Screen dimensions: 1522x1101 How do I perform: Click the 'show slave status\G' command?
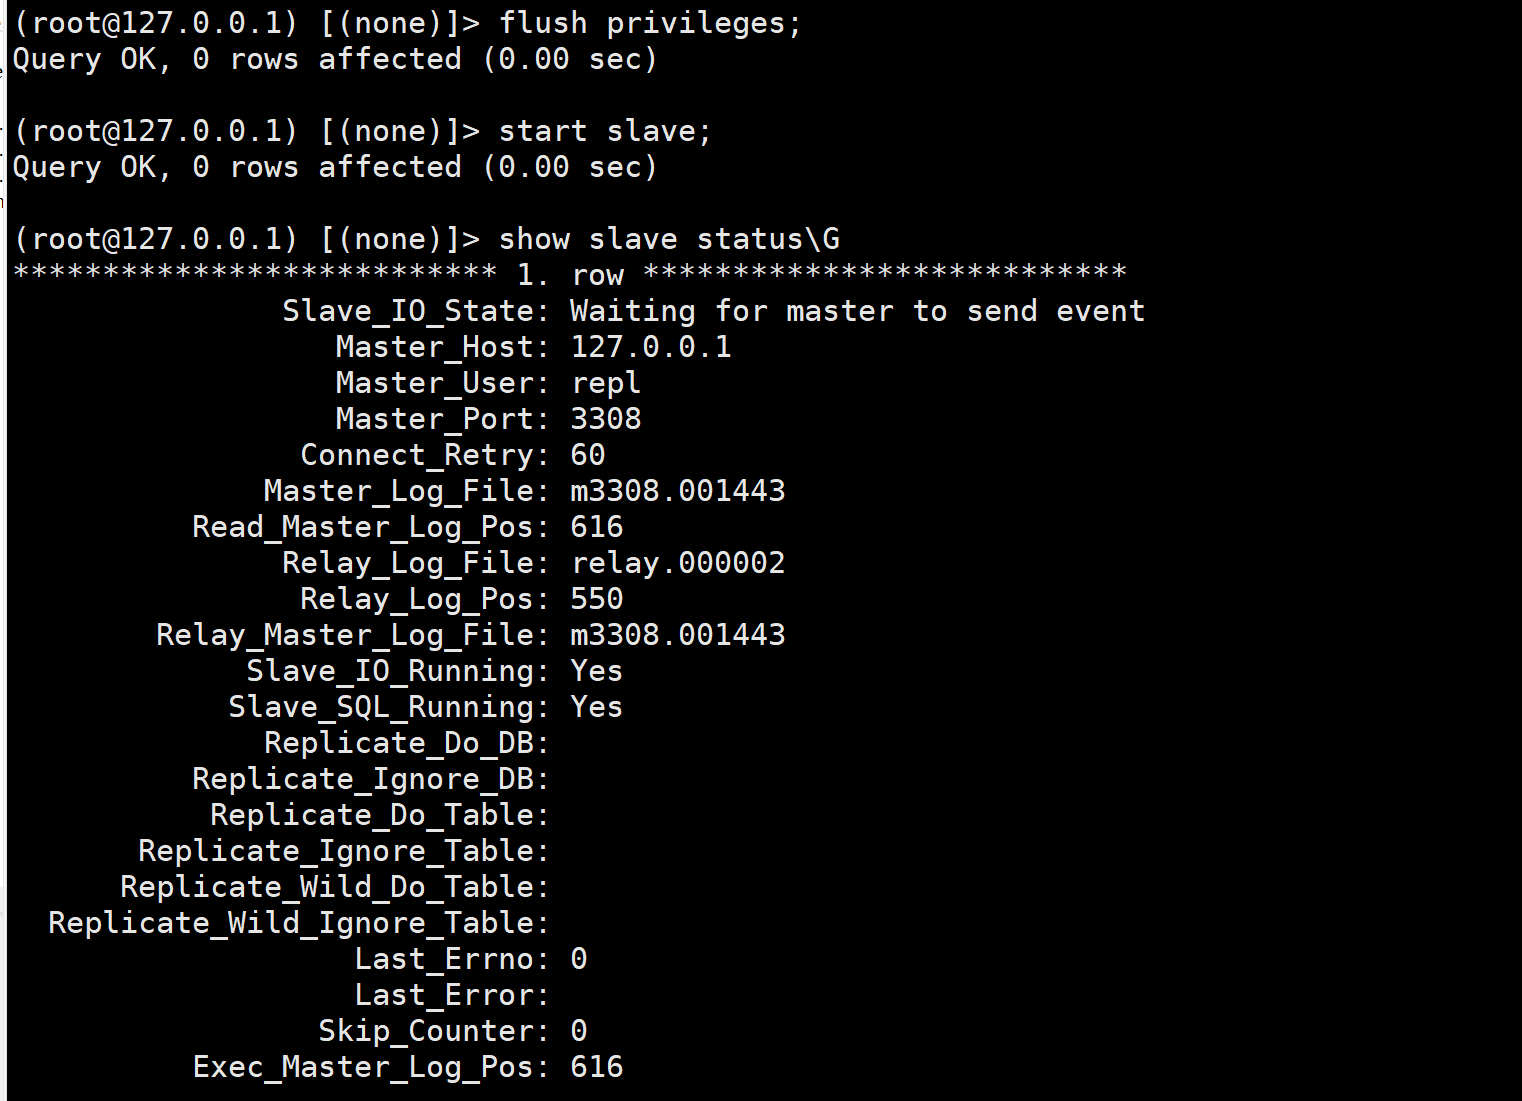[668, 239]
